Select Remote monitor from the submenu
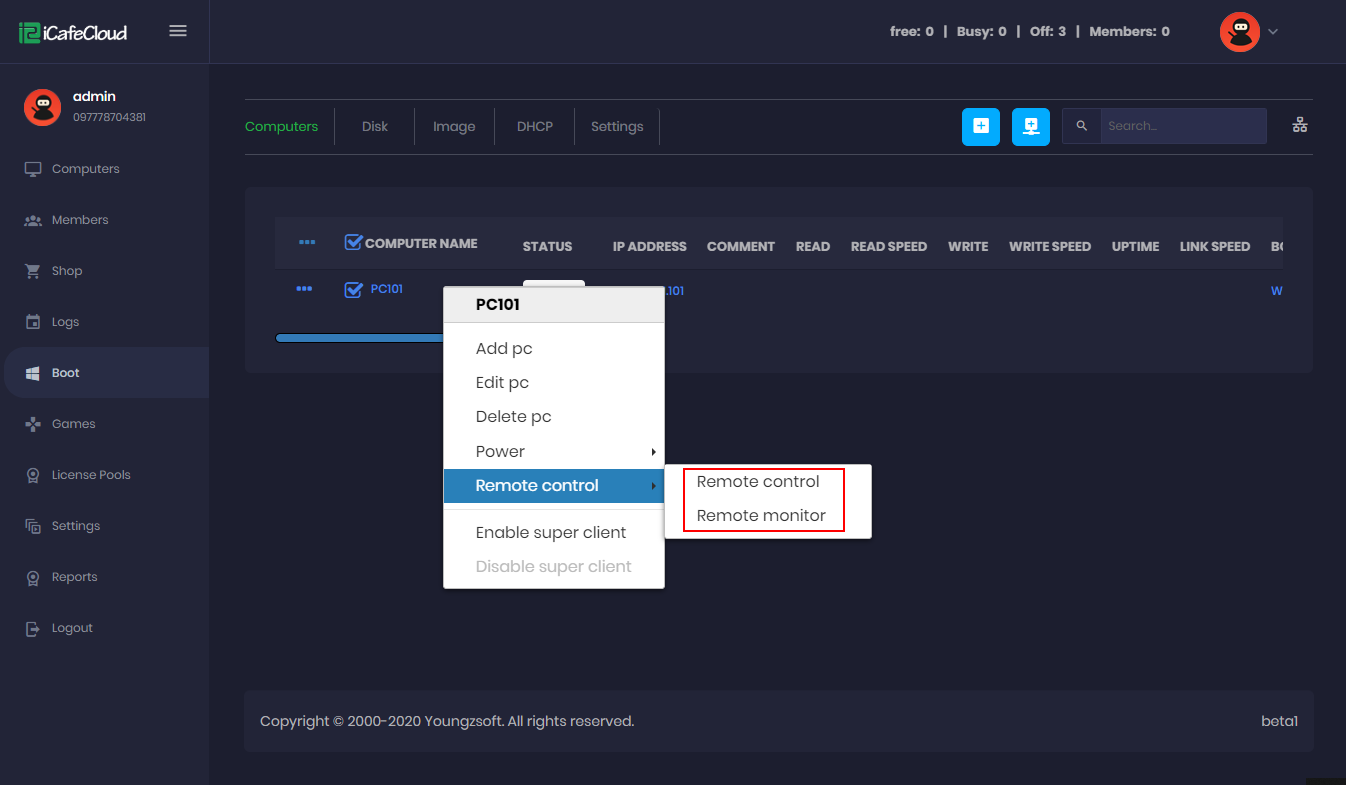Screen dimensions: 1346x785 (761, 516)
